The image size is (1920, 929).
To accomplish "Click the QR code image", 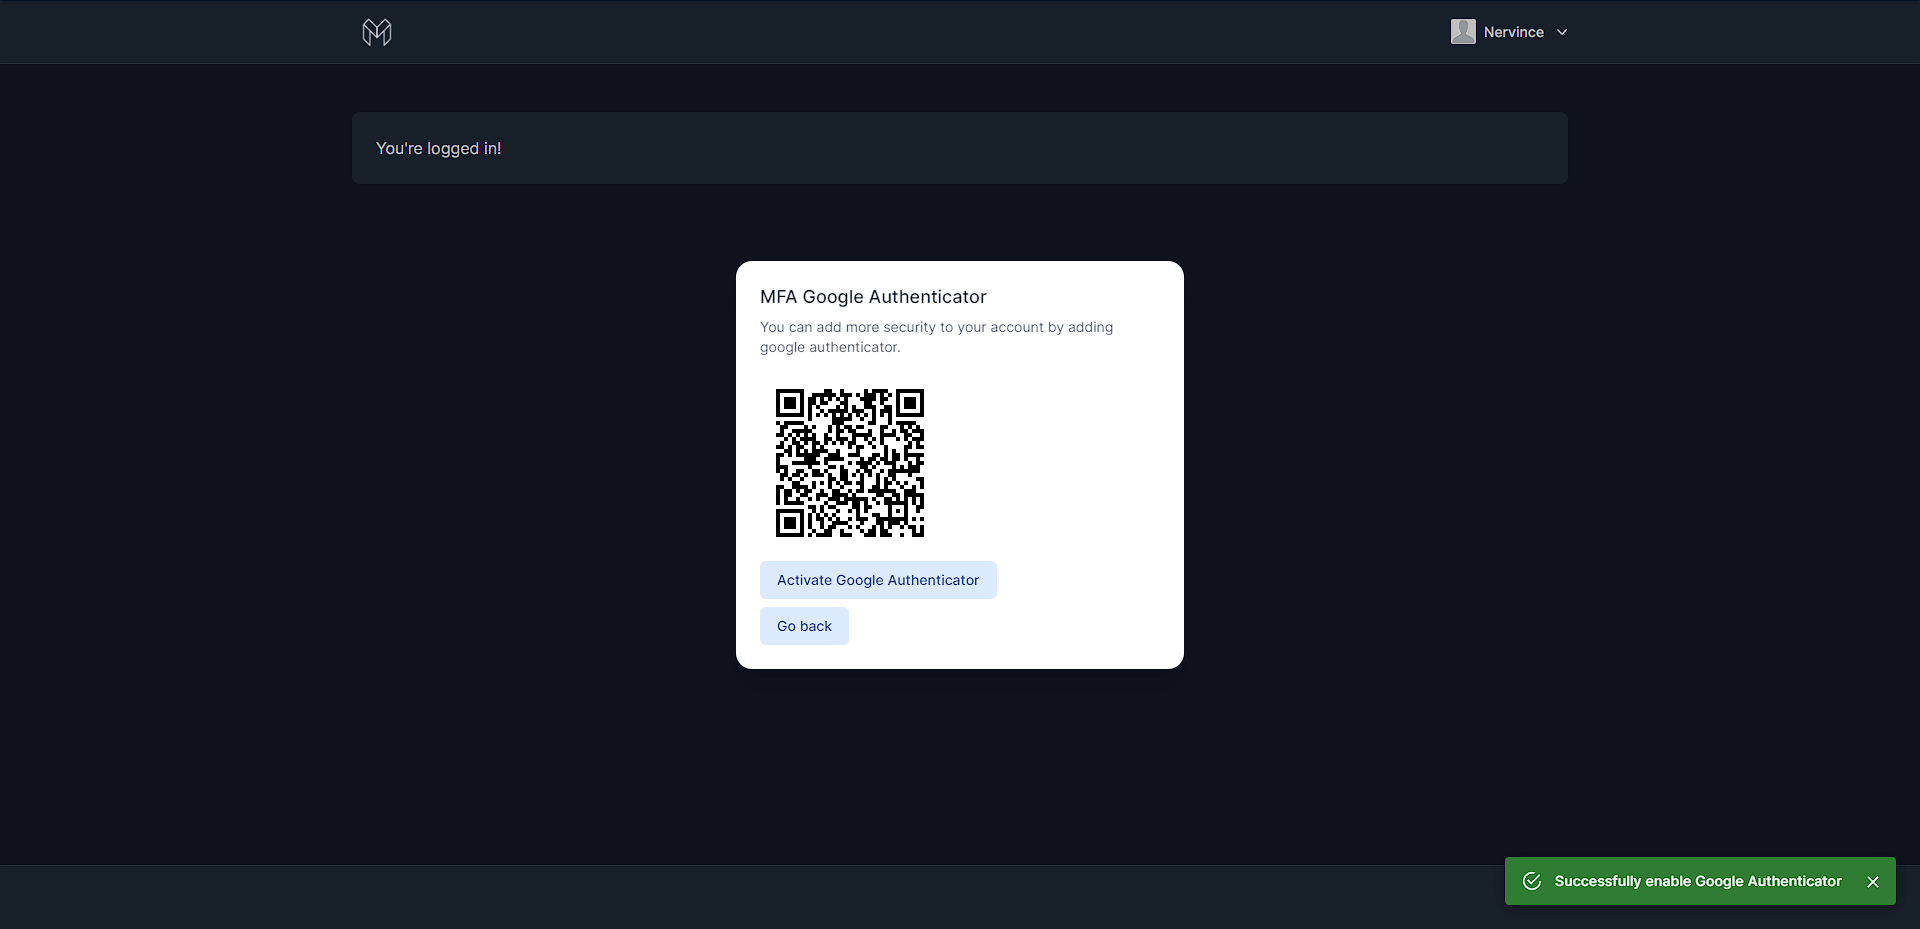I will [x=850, y=463].
